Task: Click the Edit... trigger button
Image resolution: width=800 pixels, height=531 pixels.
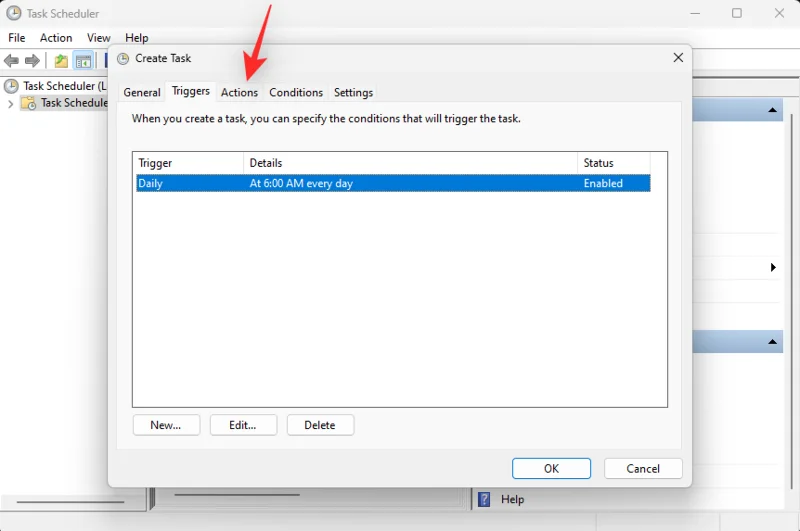Action: [243, 425]
